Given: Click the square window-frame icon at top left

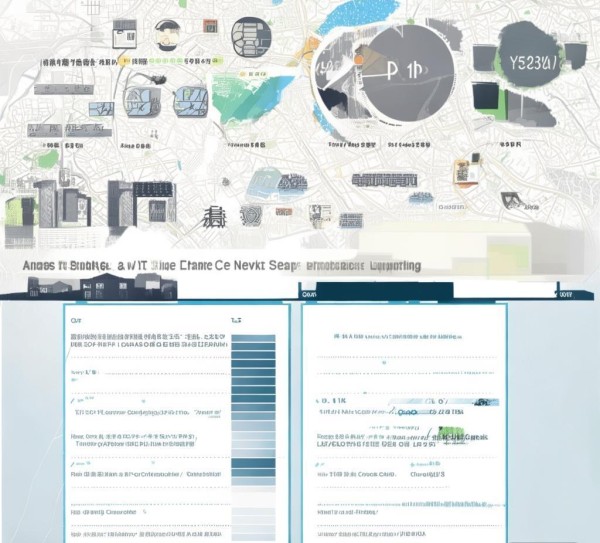Looking at the screenshot, I should pos(125,34).
